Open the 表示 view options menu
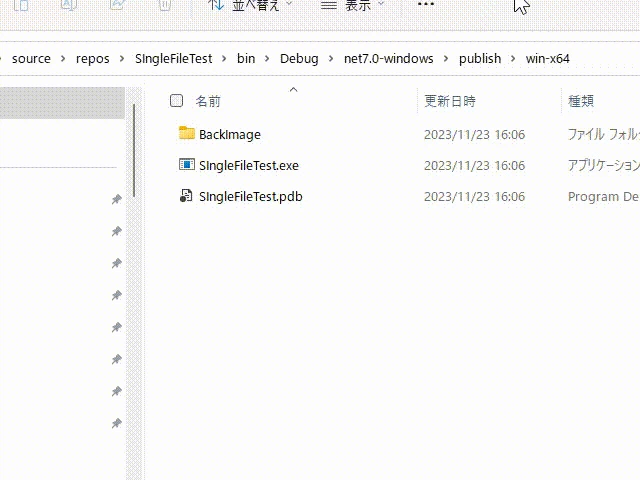 click(x=352, y=5)
